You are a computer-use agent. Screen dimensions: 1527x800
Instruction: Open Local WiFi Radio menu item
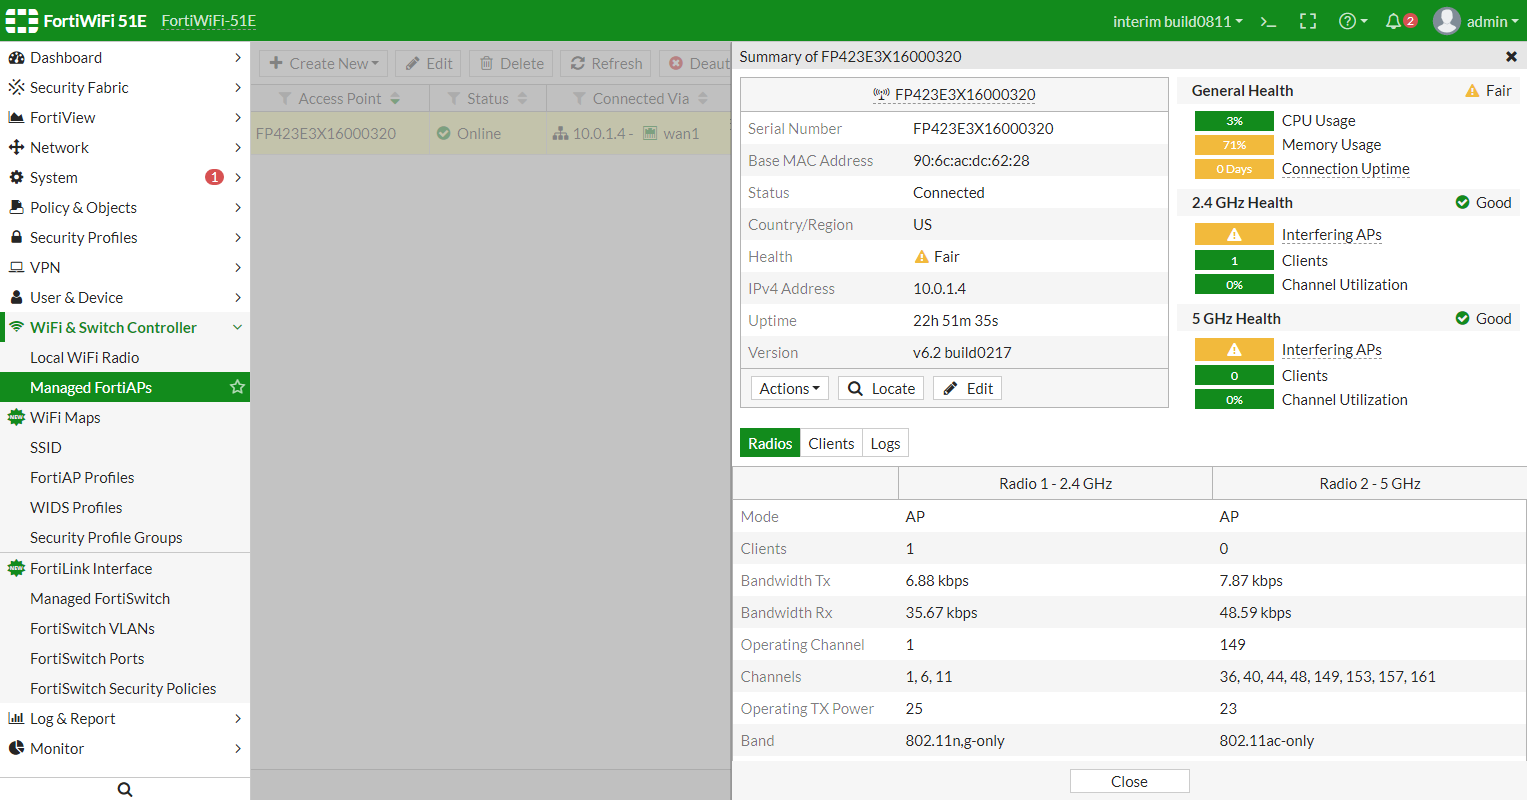click(x=125, y=358)
